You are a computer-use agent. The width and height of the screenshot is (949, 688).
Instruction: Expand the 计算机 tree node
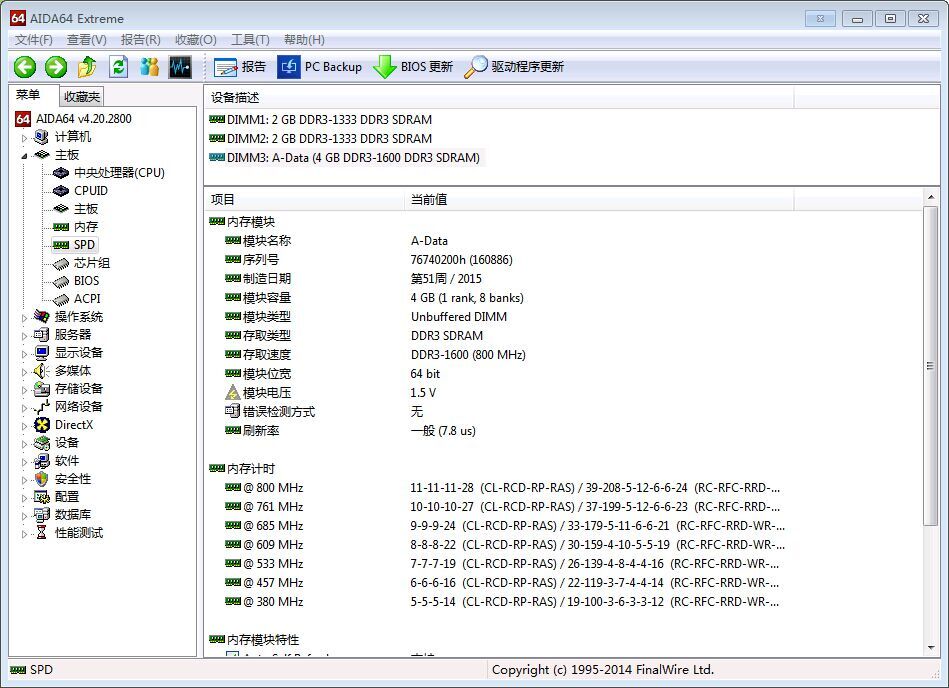point(24,138)
